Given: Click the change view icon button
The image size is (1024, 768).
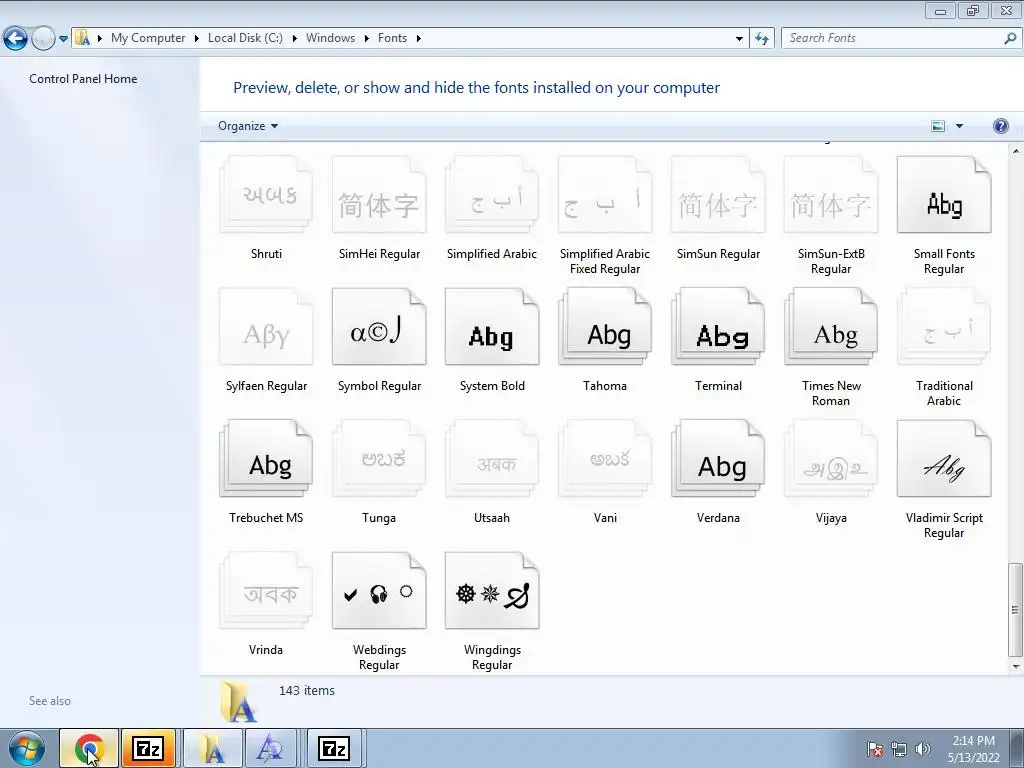Looking at the screenshot, I should (x=938, y=126).
